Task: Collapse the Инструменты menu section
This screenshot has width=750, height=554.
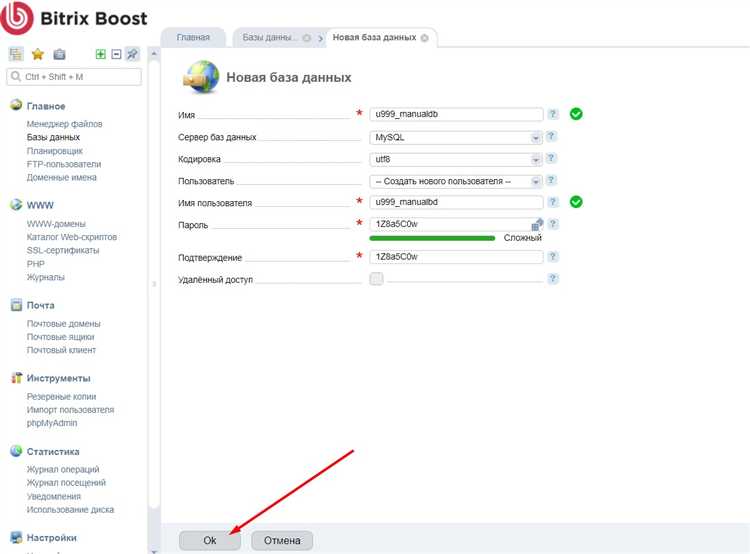Action: [58, 378]
